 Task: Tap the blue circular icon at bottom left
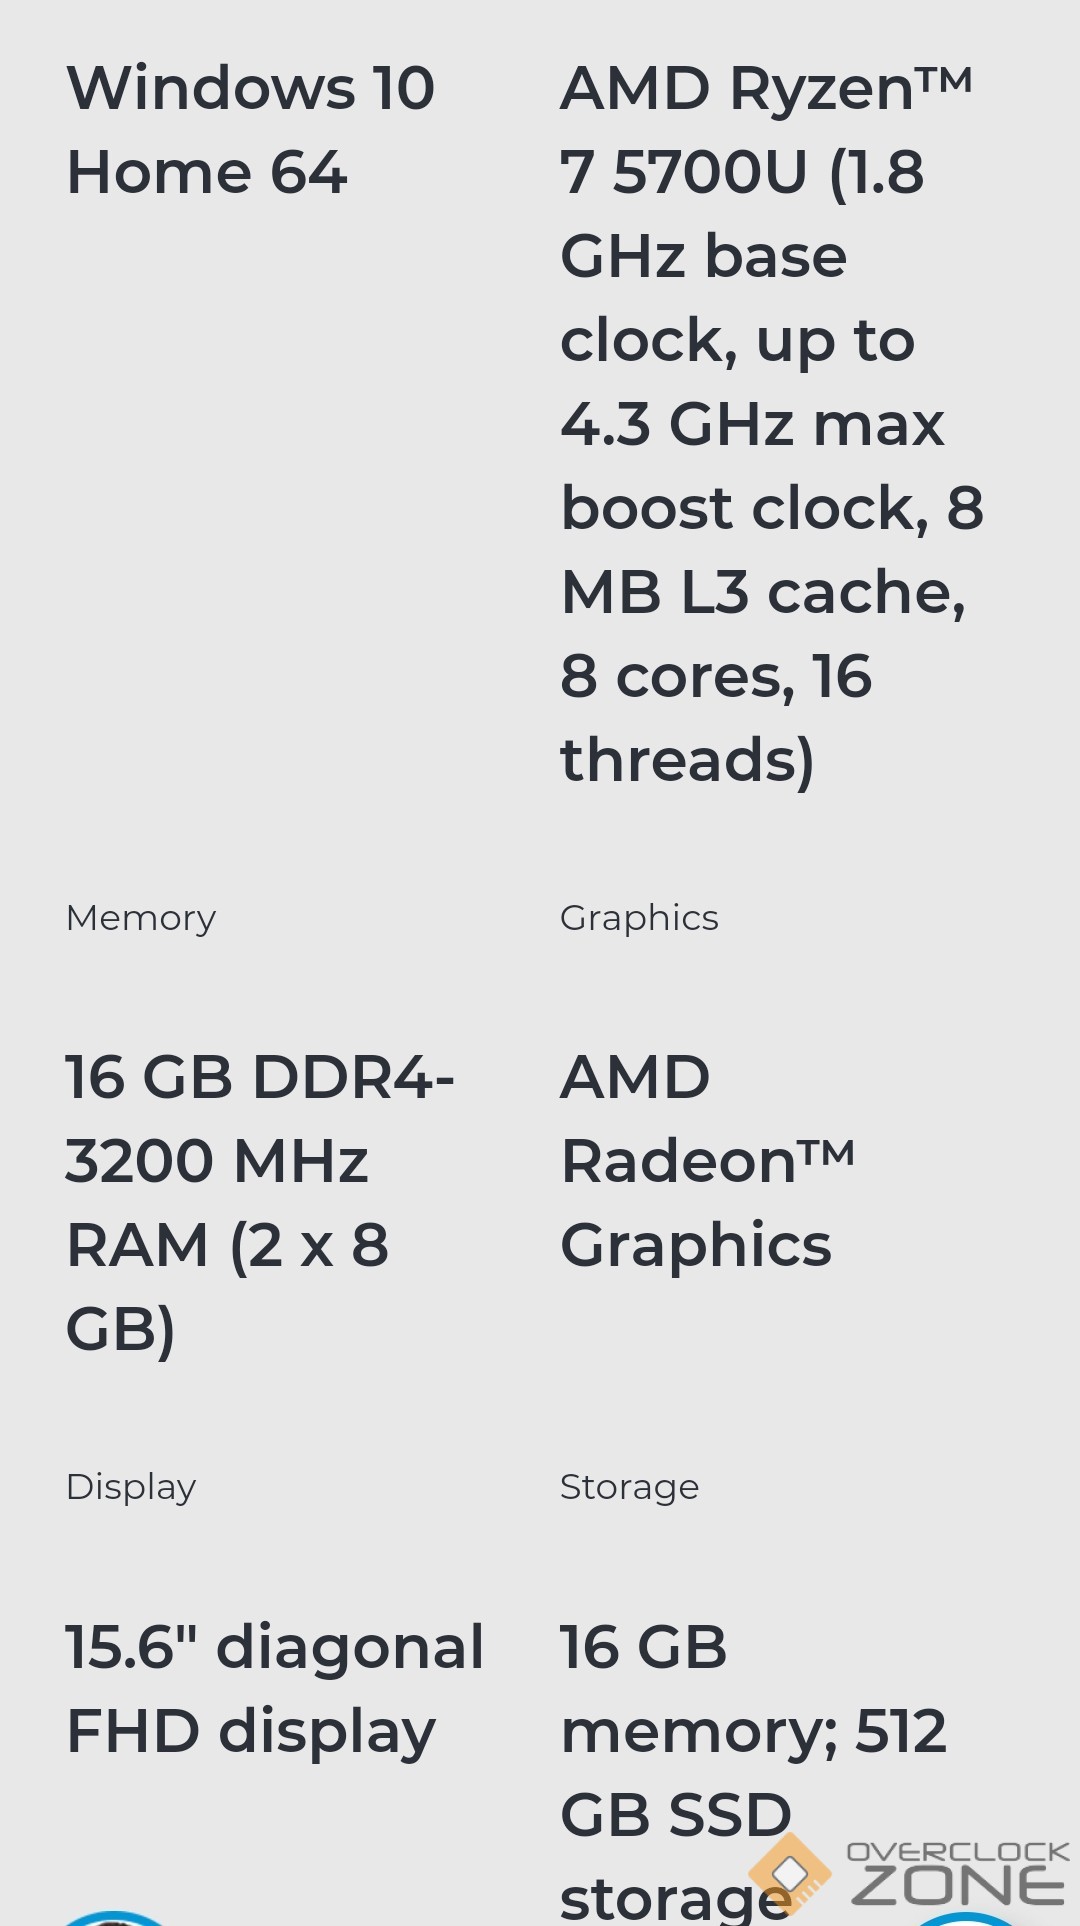tap(115, 1917)
